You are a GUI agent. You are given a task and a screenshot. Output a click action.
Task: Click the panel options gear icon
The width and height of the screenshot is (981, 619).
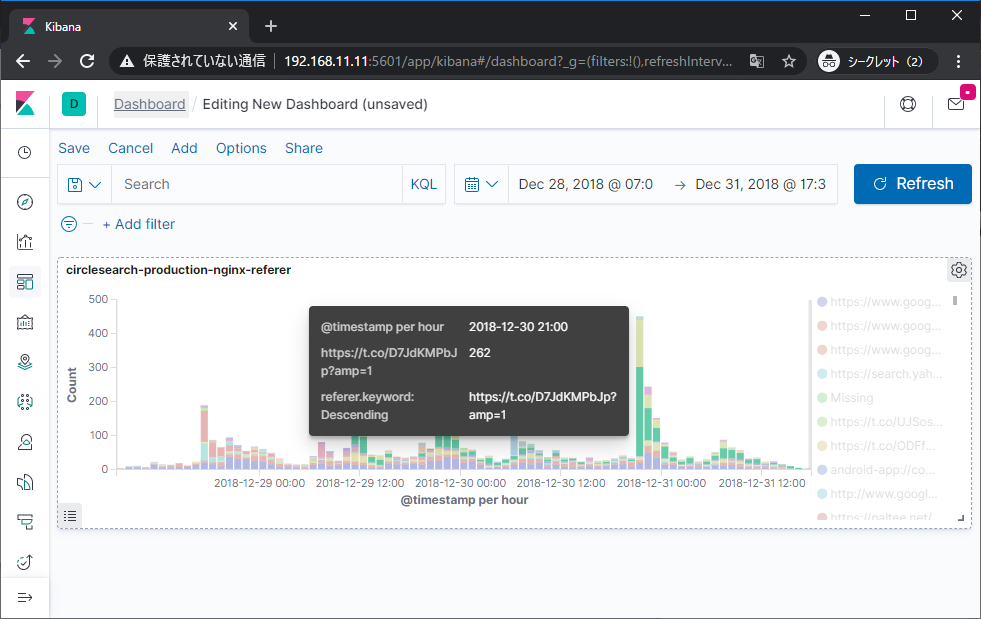[958, 270]
